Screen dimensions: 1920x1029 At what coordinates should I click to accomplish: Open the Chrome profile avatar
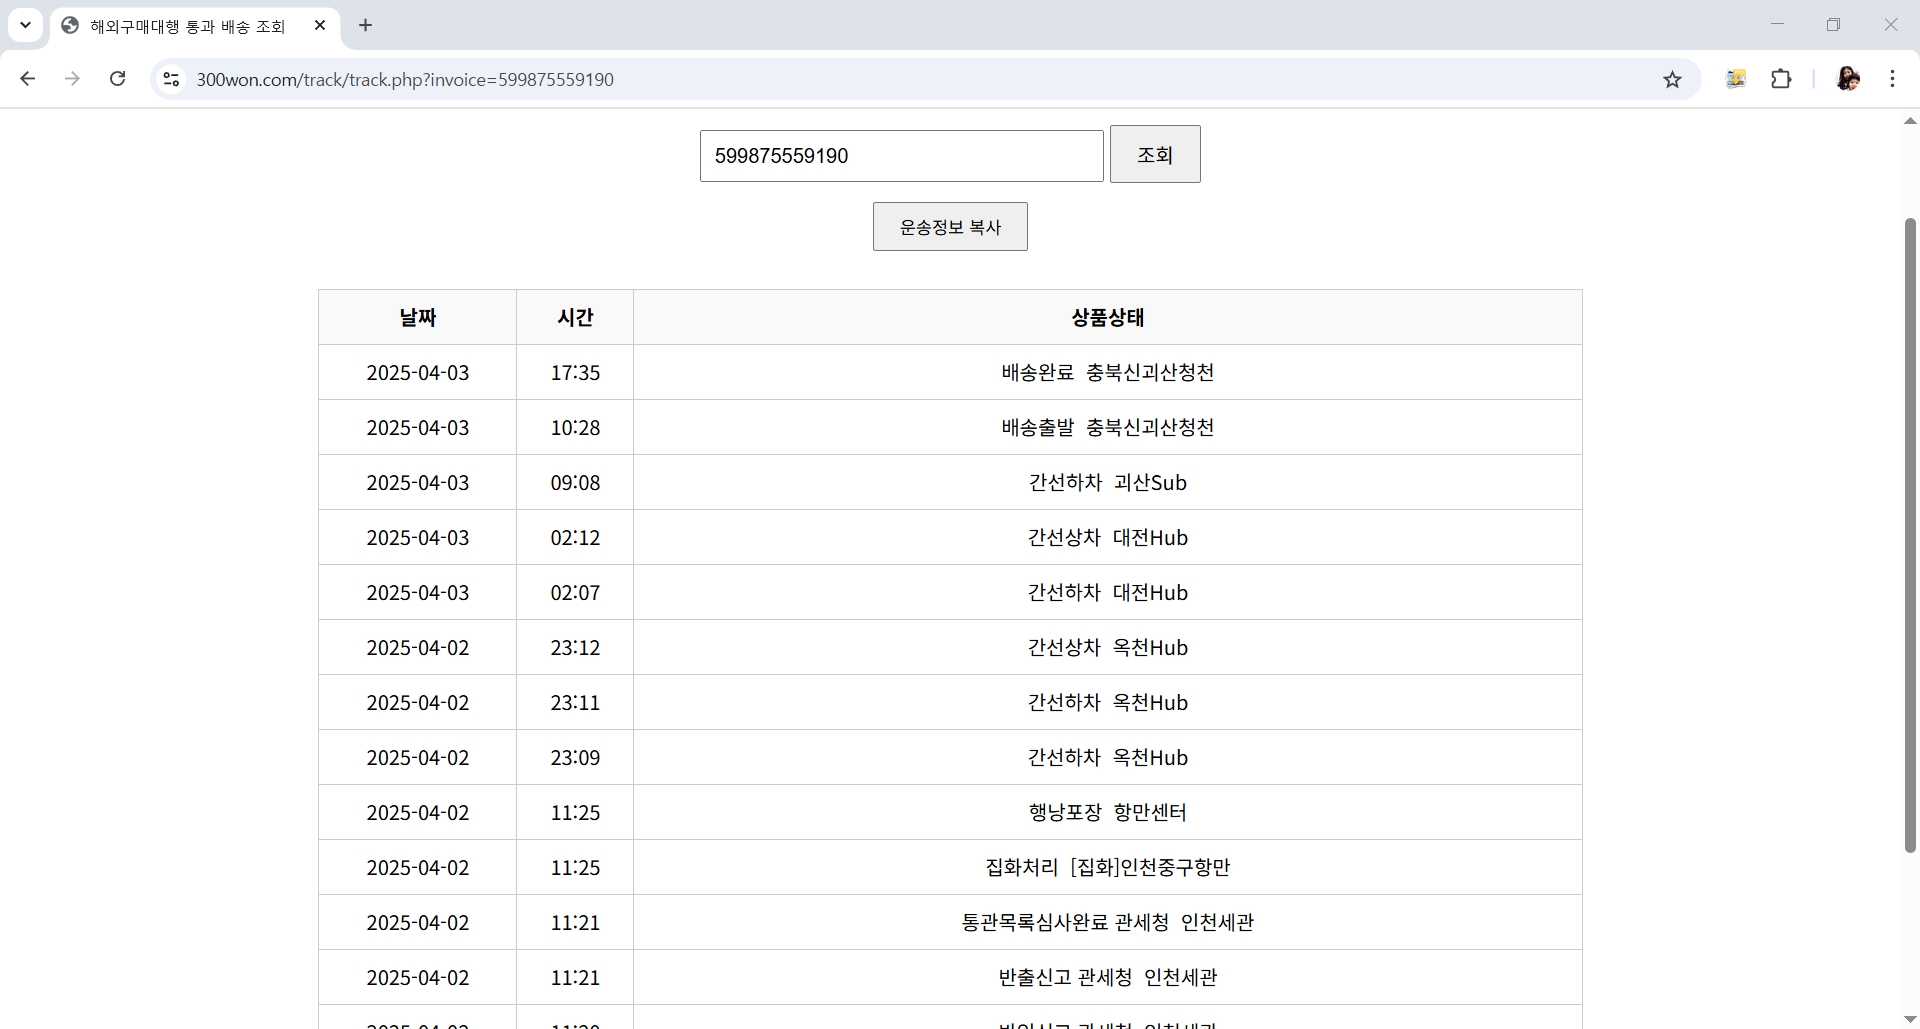pos(1848,79)
